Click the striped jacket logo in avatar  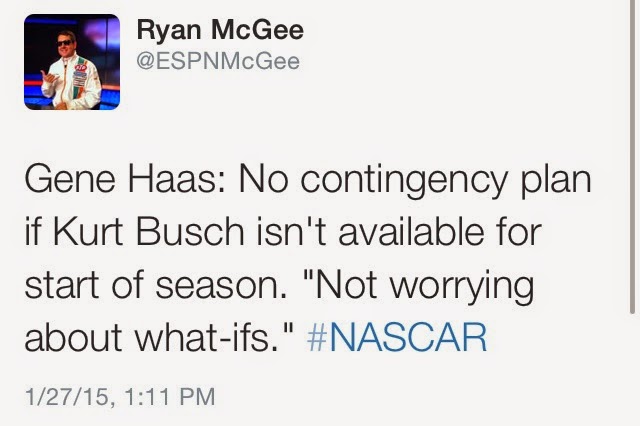pyautogui.click(x=81, y=73)
